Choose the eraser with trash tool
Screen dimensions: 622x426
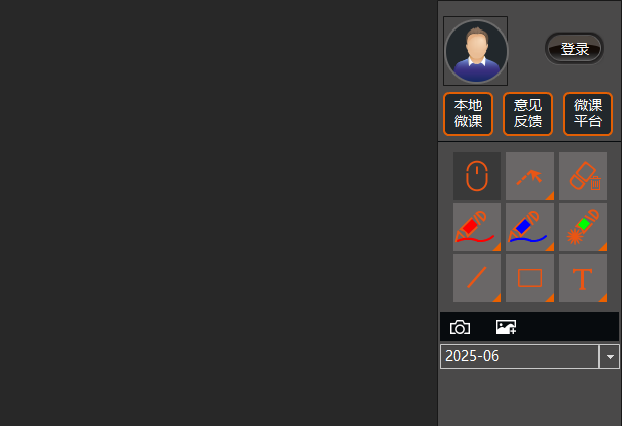point(583,176)
